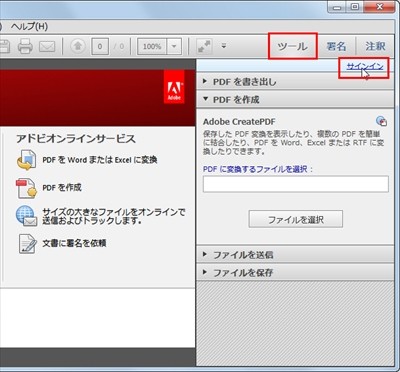Expand the ファイルを保存 section
This screenshot has width=400, height=372.
pos(295,273)
